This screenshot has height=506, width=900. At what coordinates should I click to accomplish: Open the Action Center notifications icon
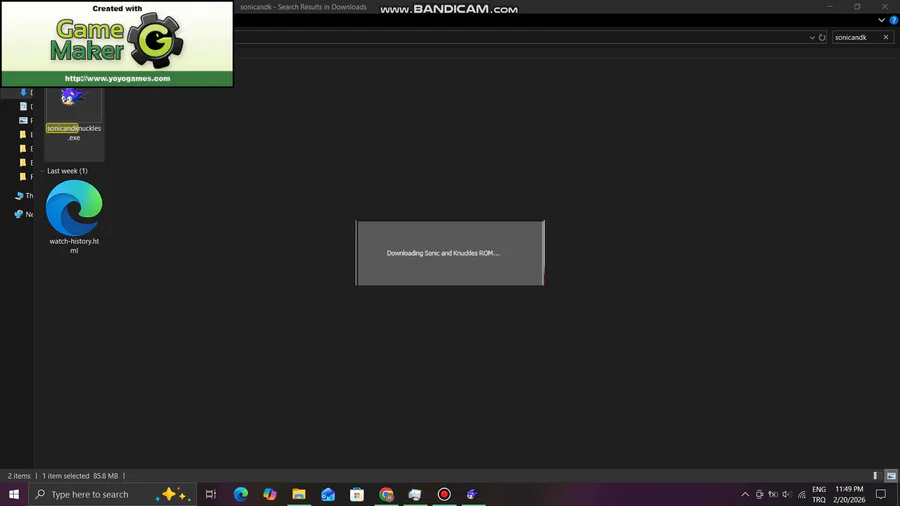click(x=881, y=494)
